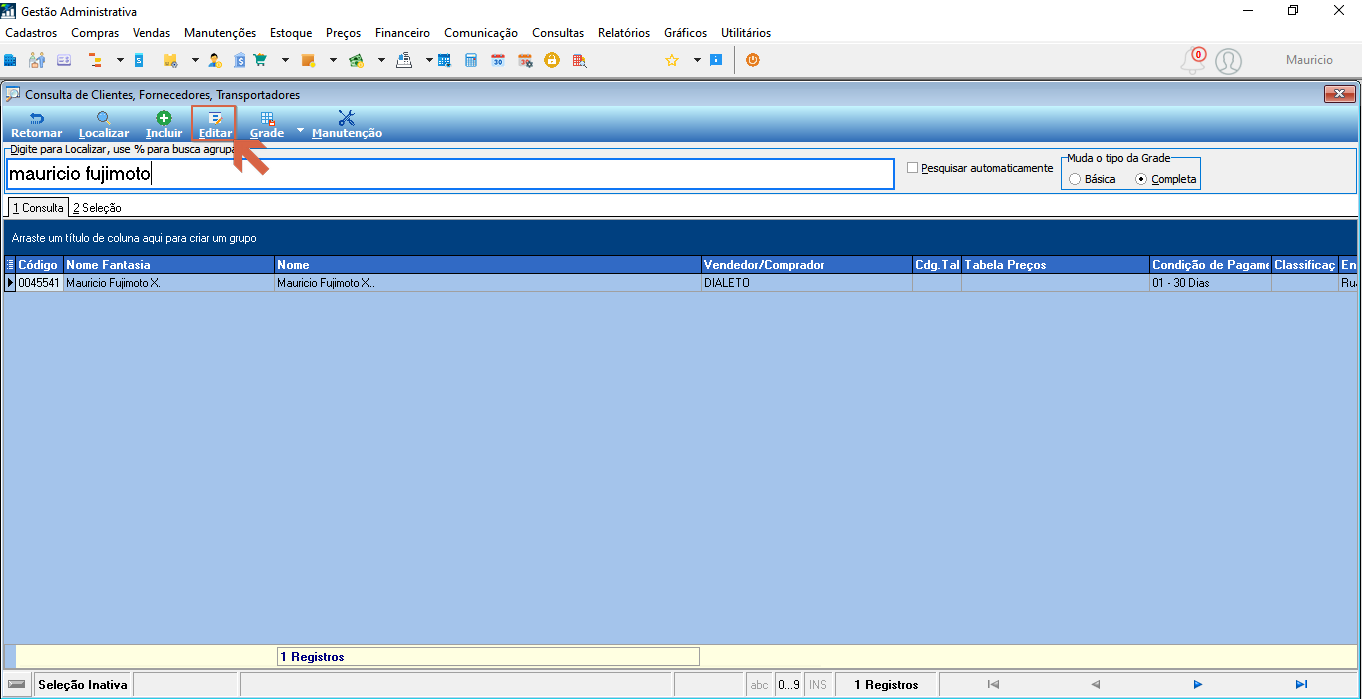The height and width of the screenshot is (699, 1362).
Task: Expand dropdown next to hierarchy tree icon
Action: pyautogui.click(x=120, y=60)
